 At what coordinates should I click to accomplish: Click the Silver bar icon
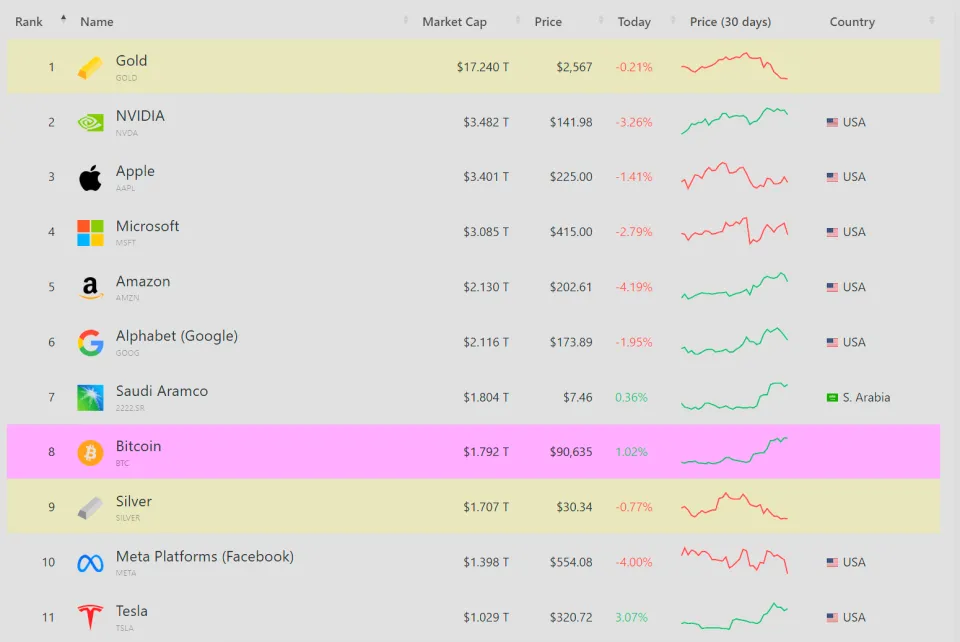[90, 507]
